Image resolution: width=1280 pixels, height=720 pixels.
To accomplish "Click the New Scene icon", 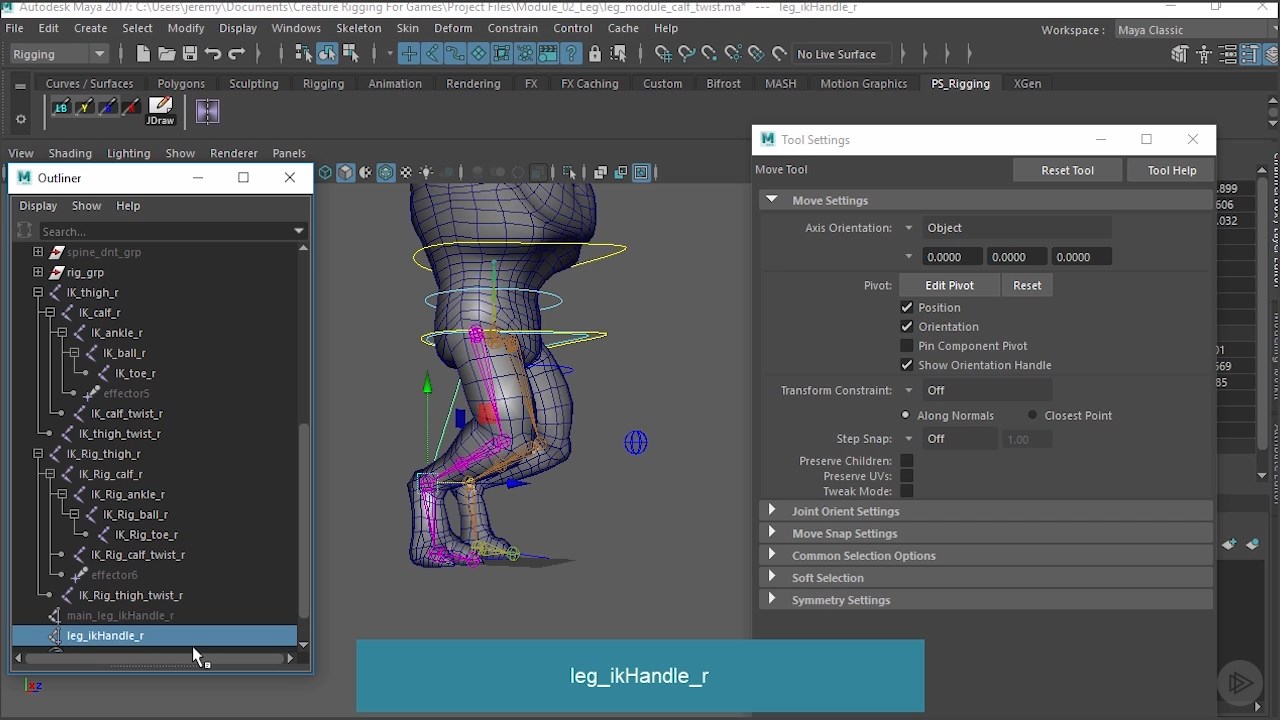I will pyautogui.click(x=143, y=54).
